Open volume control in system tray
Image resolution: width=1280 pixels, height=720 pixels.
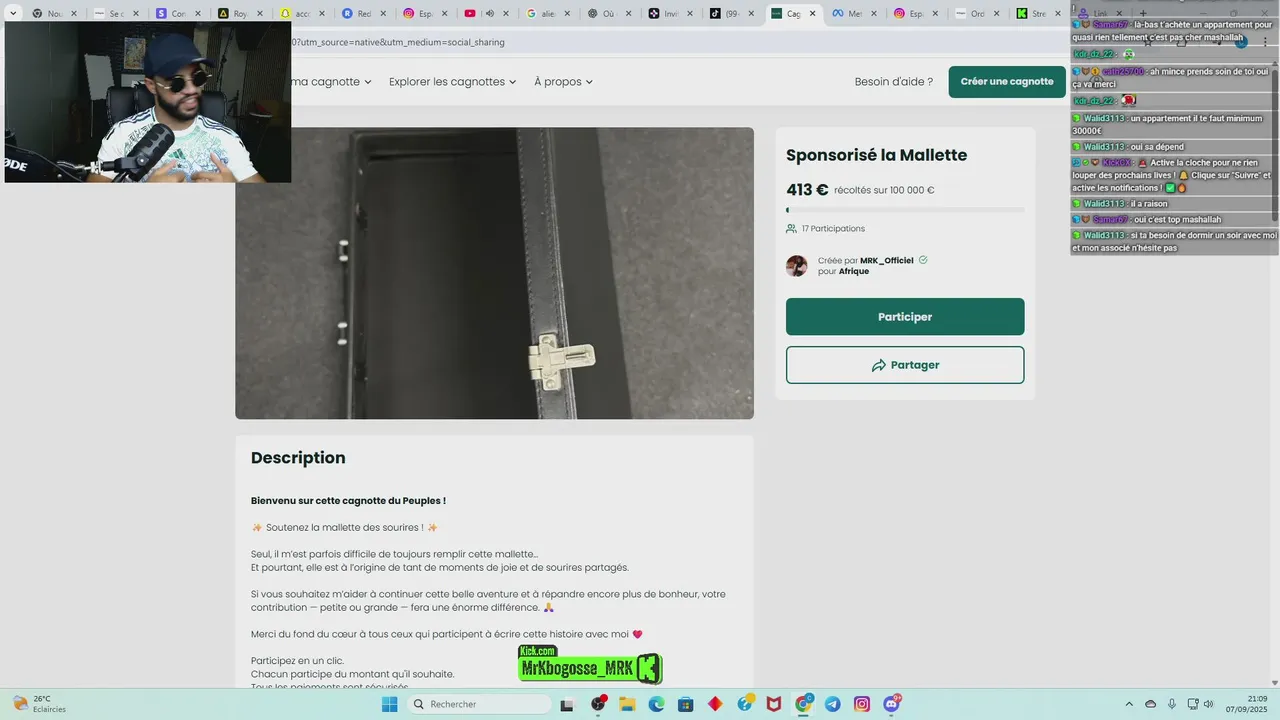(1209, 704)
